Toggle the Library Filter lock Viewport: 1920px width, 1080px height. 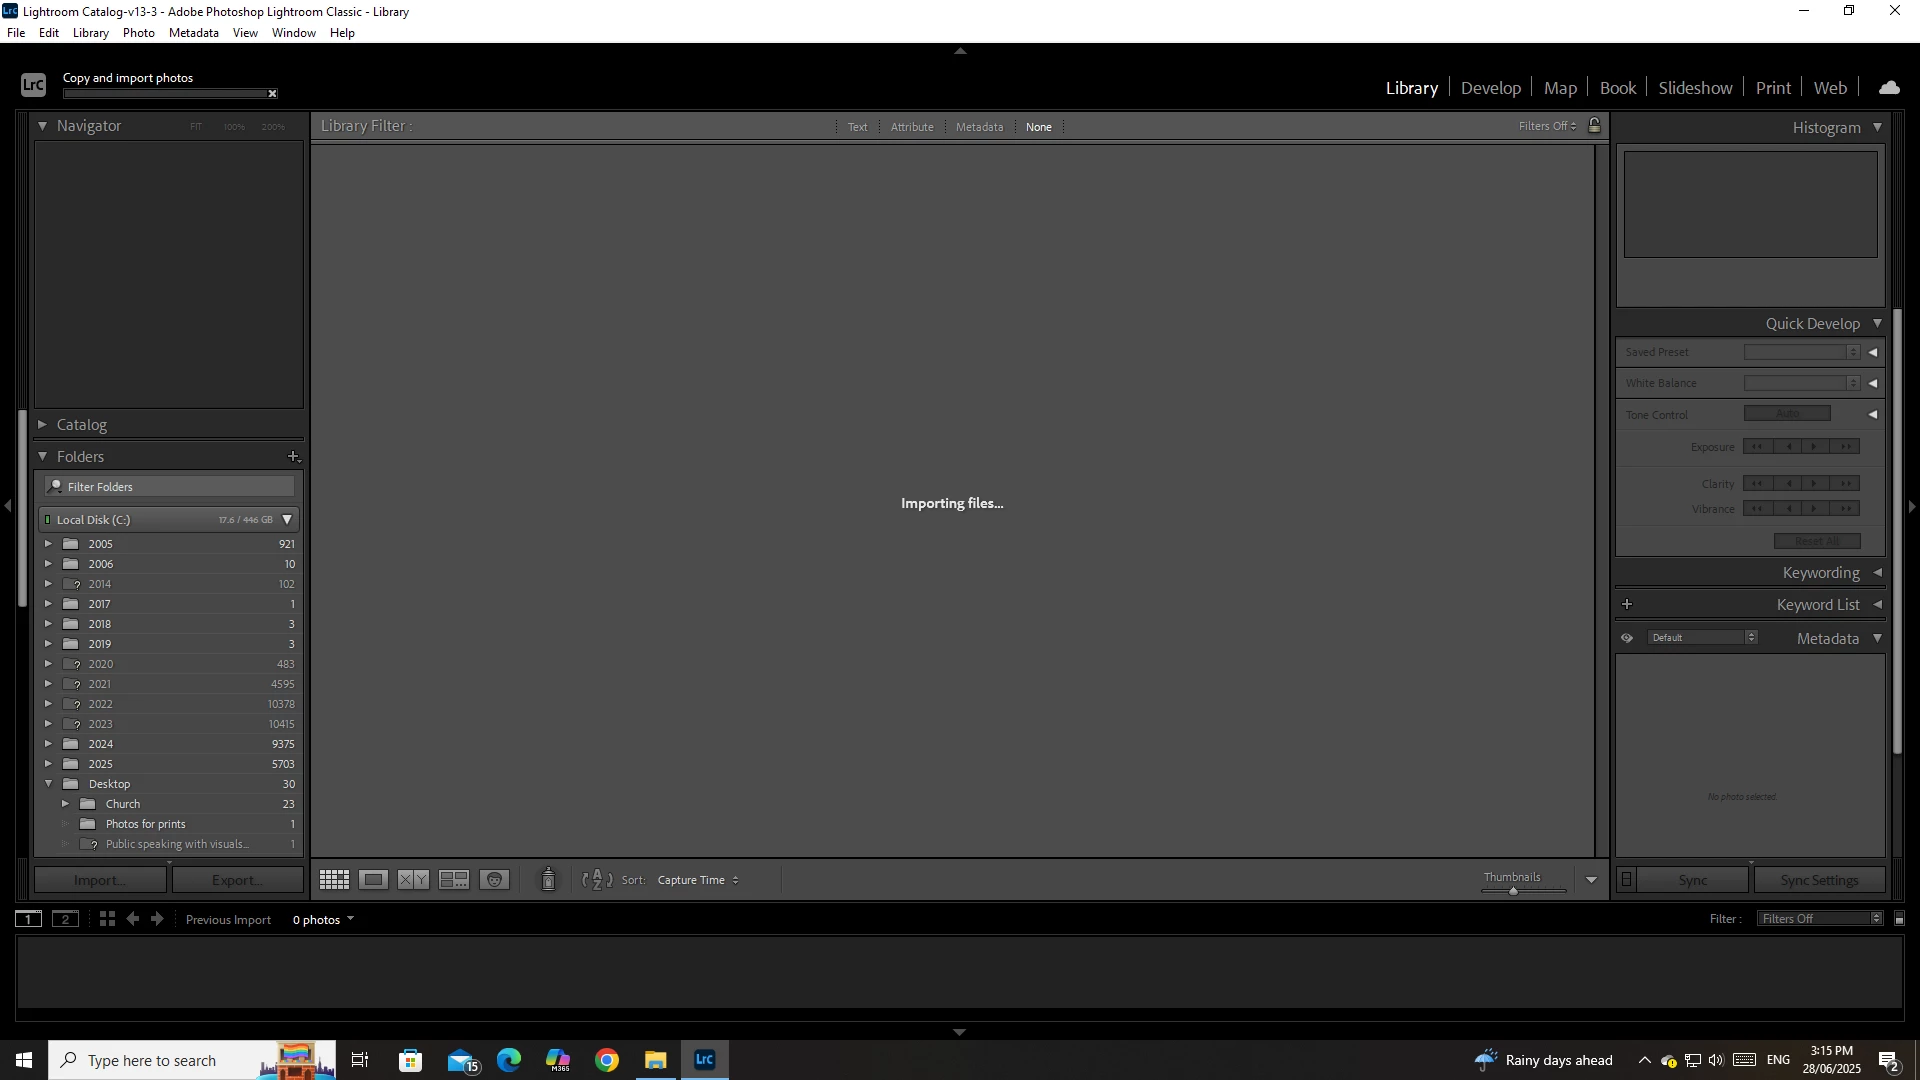point(1595,126)
